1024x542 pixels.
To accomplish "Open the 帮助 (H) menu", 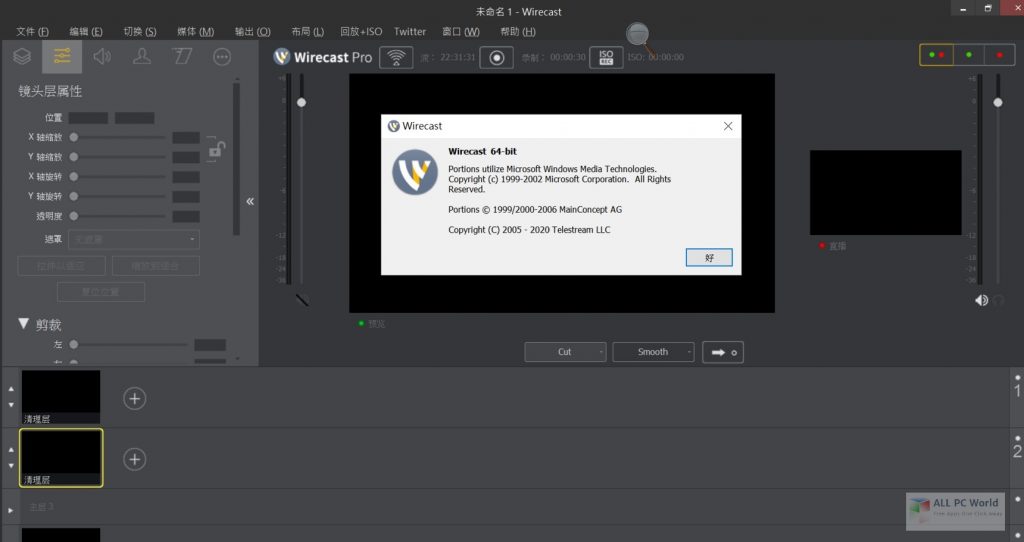I will click(x=518, y=31).
